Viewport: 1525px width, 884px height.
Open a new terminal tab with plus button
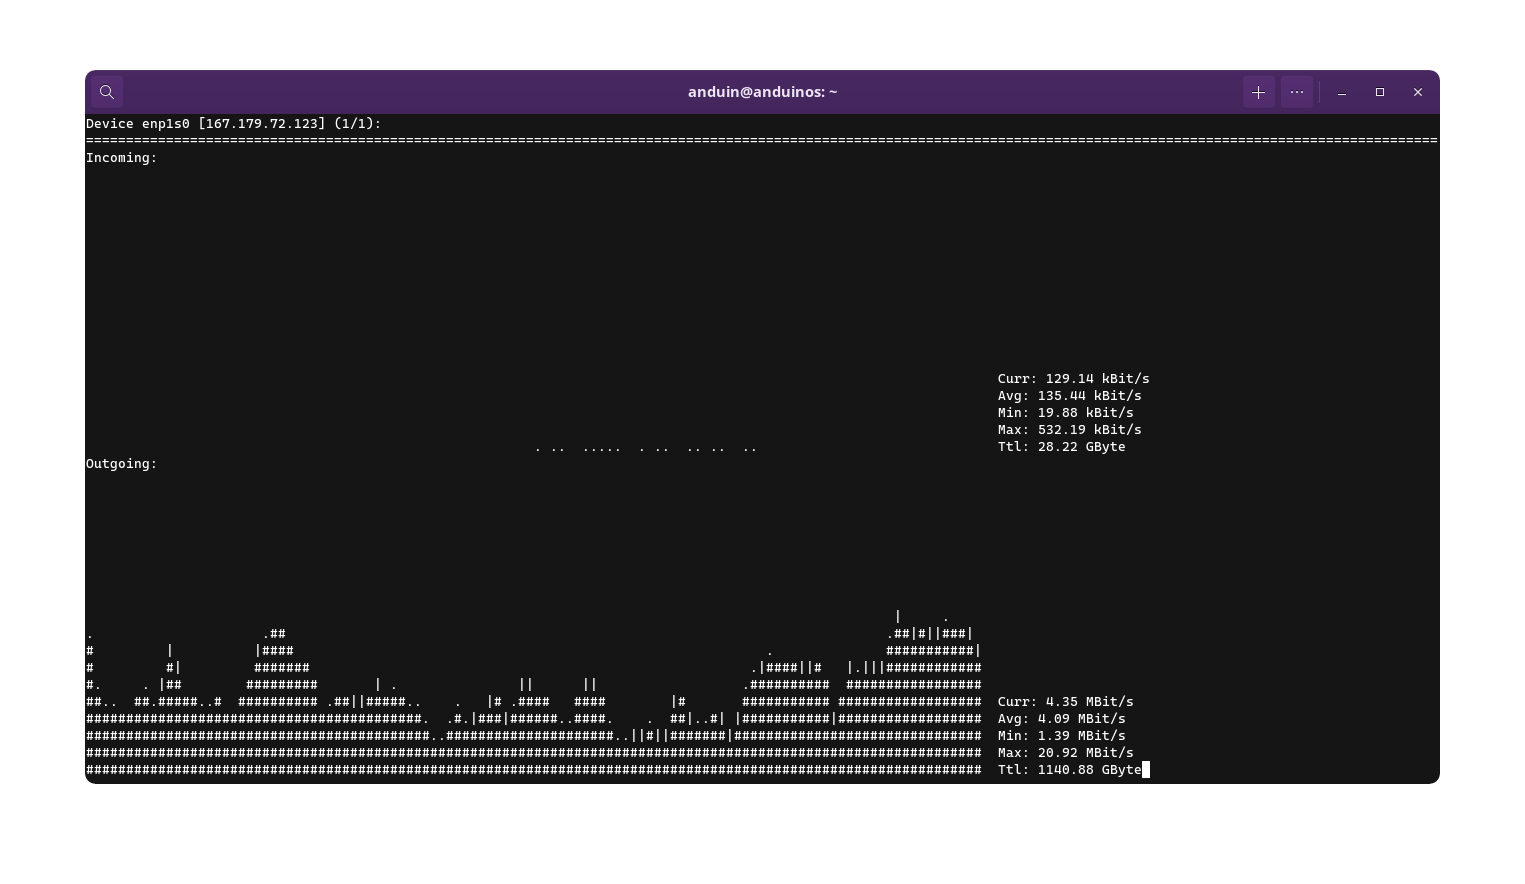click(1258, 92)
